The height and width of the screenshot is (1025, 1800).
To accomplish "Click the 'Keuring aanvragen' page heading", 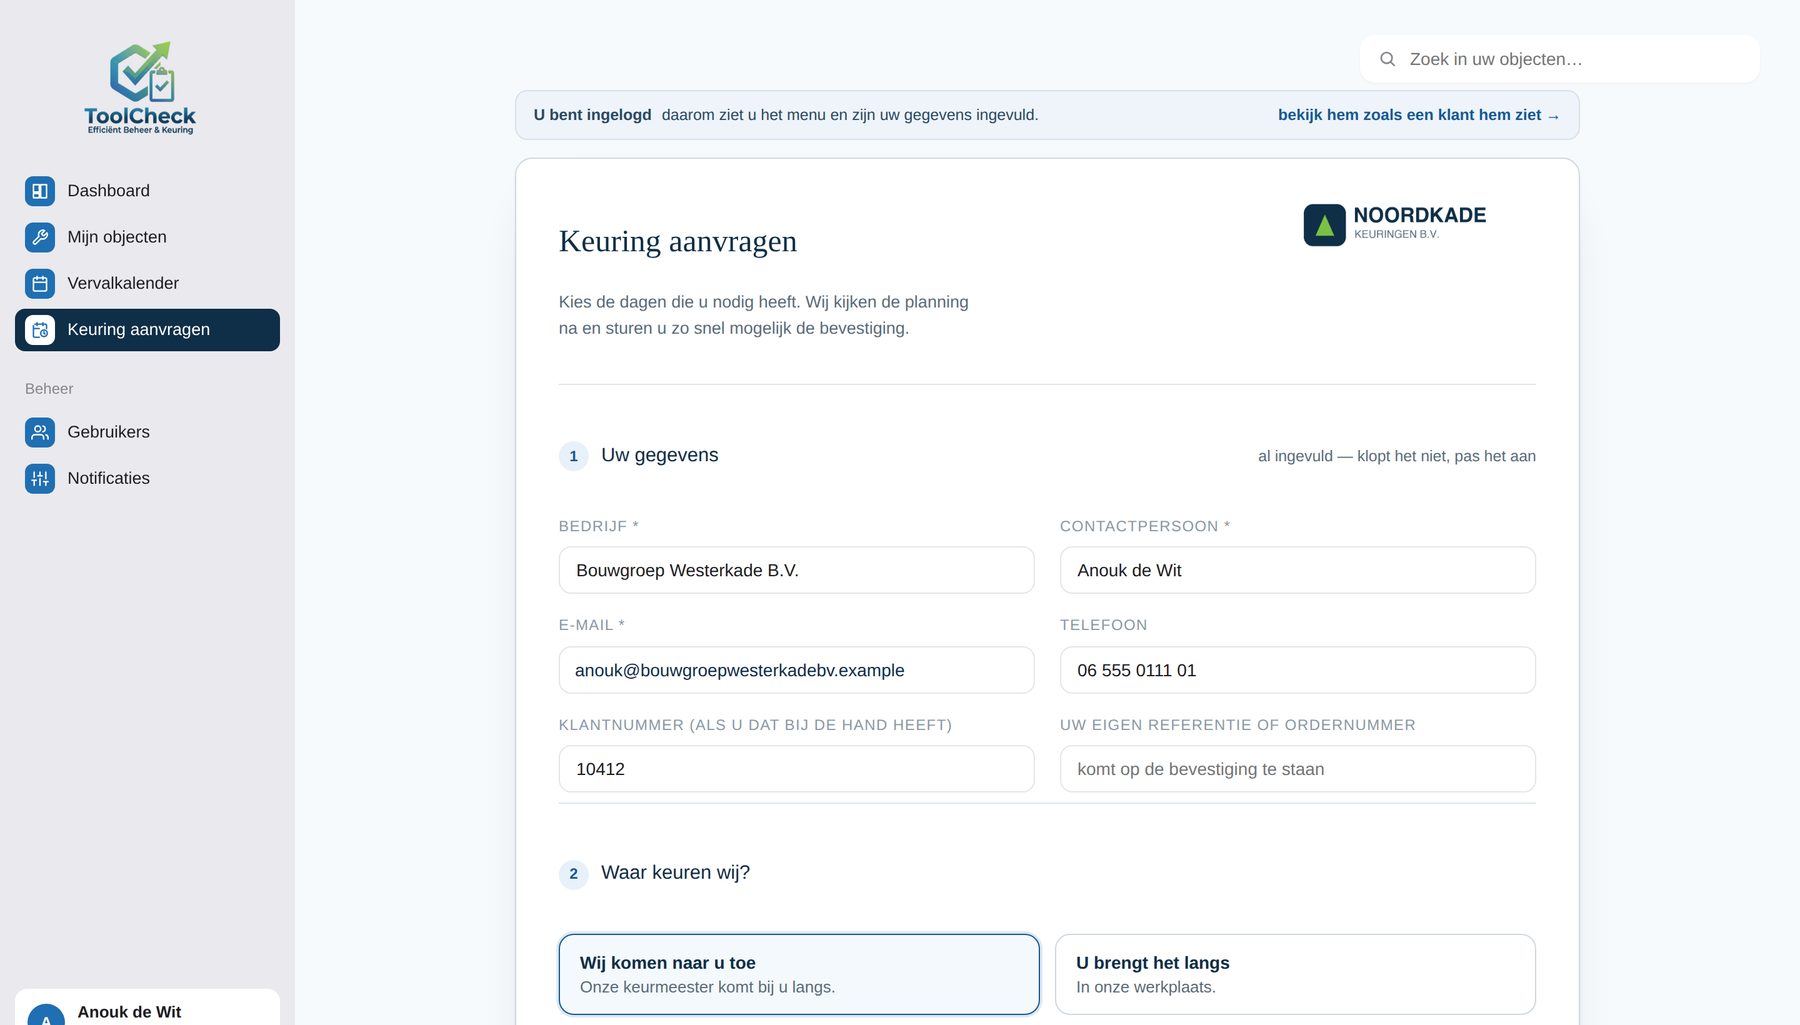I will pos(678,241).
